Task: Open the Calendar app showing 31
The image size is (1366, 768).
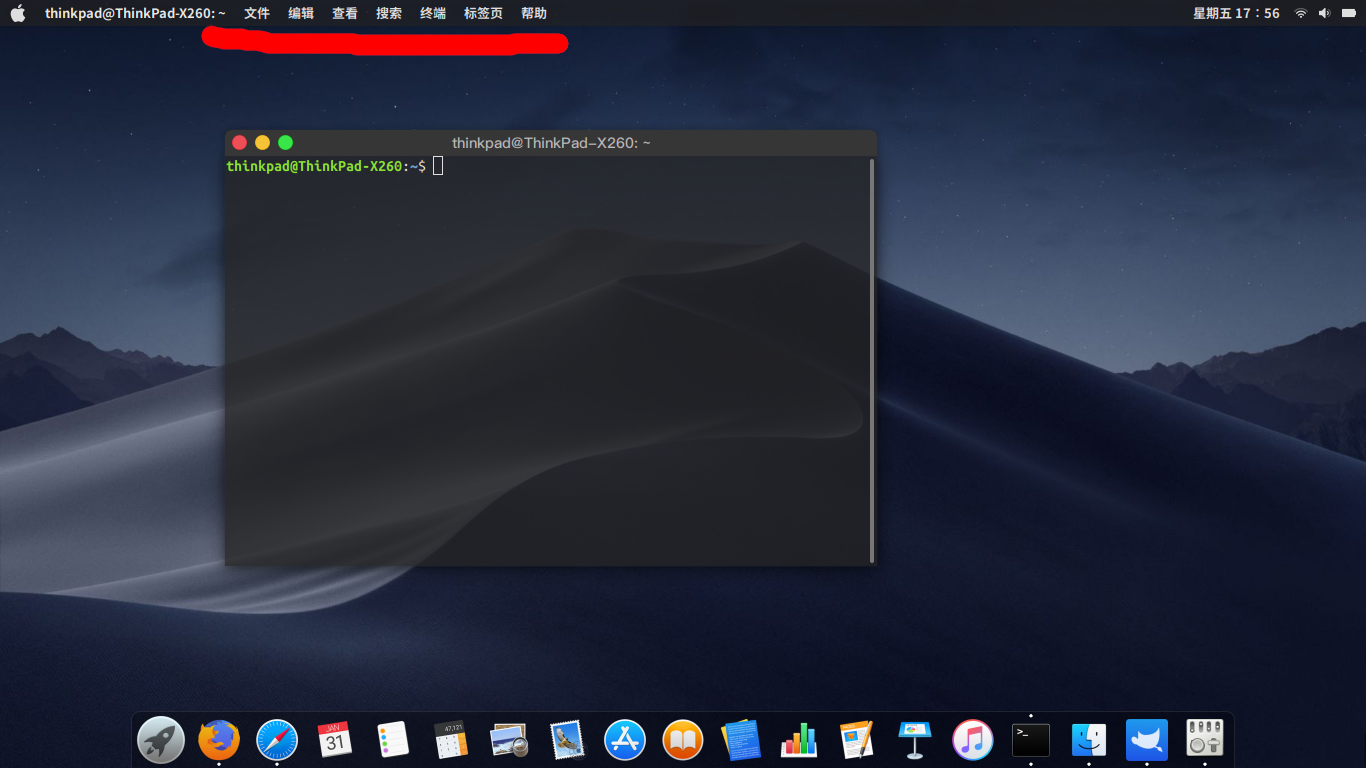Action: tap(334, 740)
